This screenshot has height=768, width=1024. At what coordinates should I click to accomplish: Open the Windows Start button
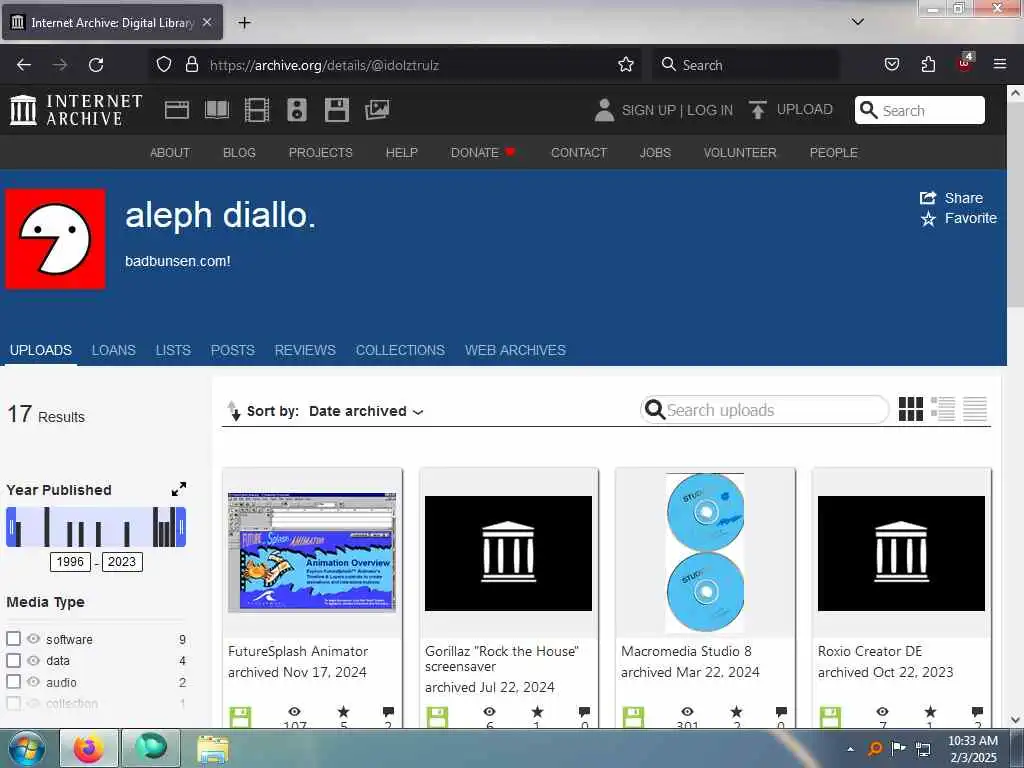(x=25, y=748)
